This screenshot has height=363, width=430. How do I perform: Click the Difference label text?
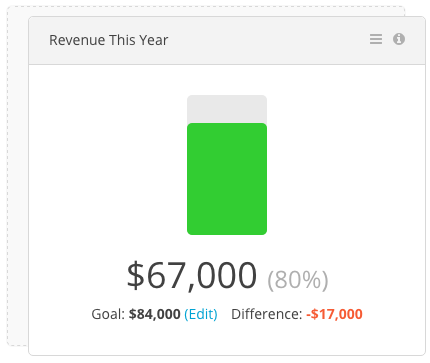coord(267,314)
